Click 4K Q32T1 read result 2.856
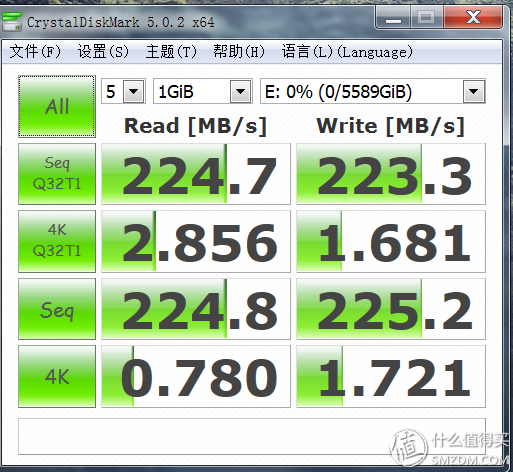The width and height of the screenshot is (513, 472). click(196, 241)
